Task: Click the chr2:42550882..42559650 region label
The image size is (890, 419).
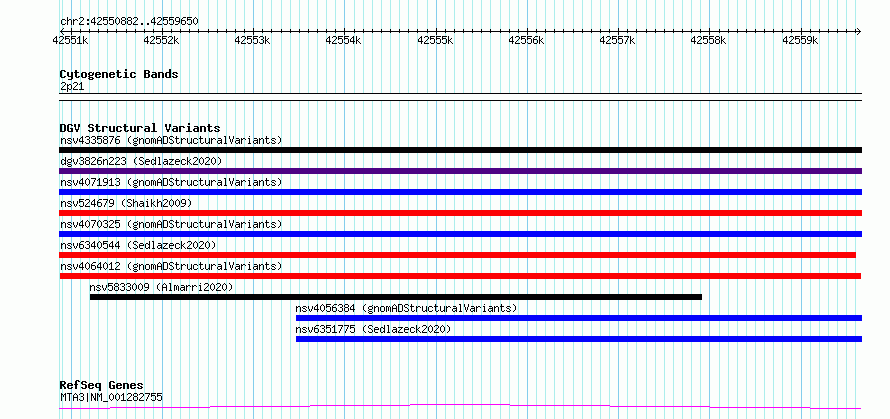Action: tap(129, 21)
